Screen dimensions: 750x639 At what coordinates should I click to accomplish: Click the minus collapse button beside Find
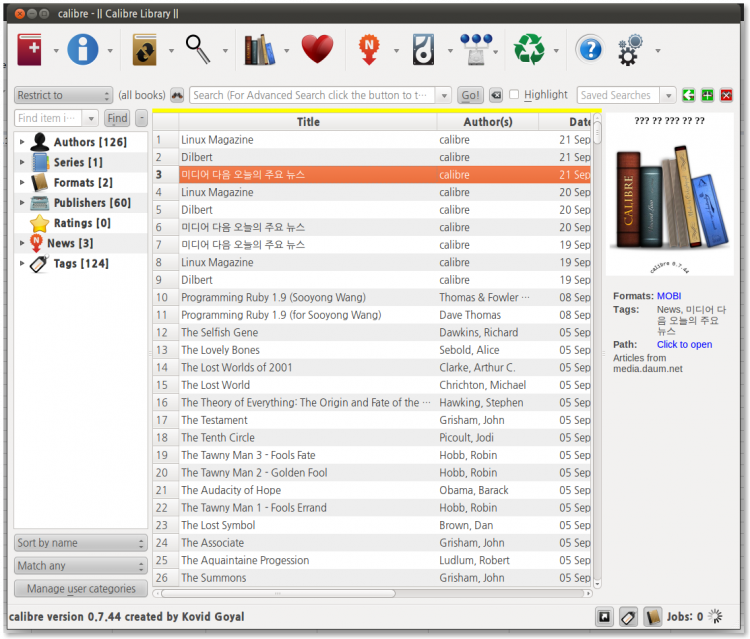(142, 118)
